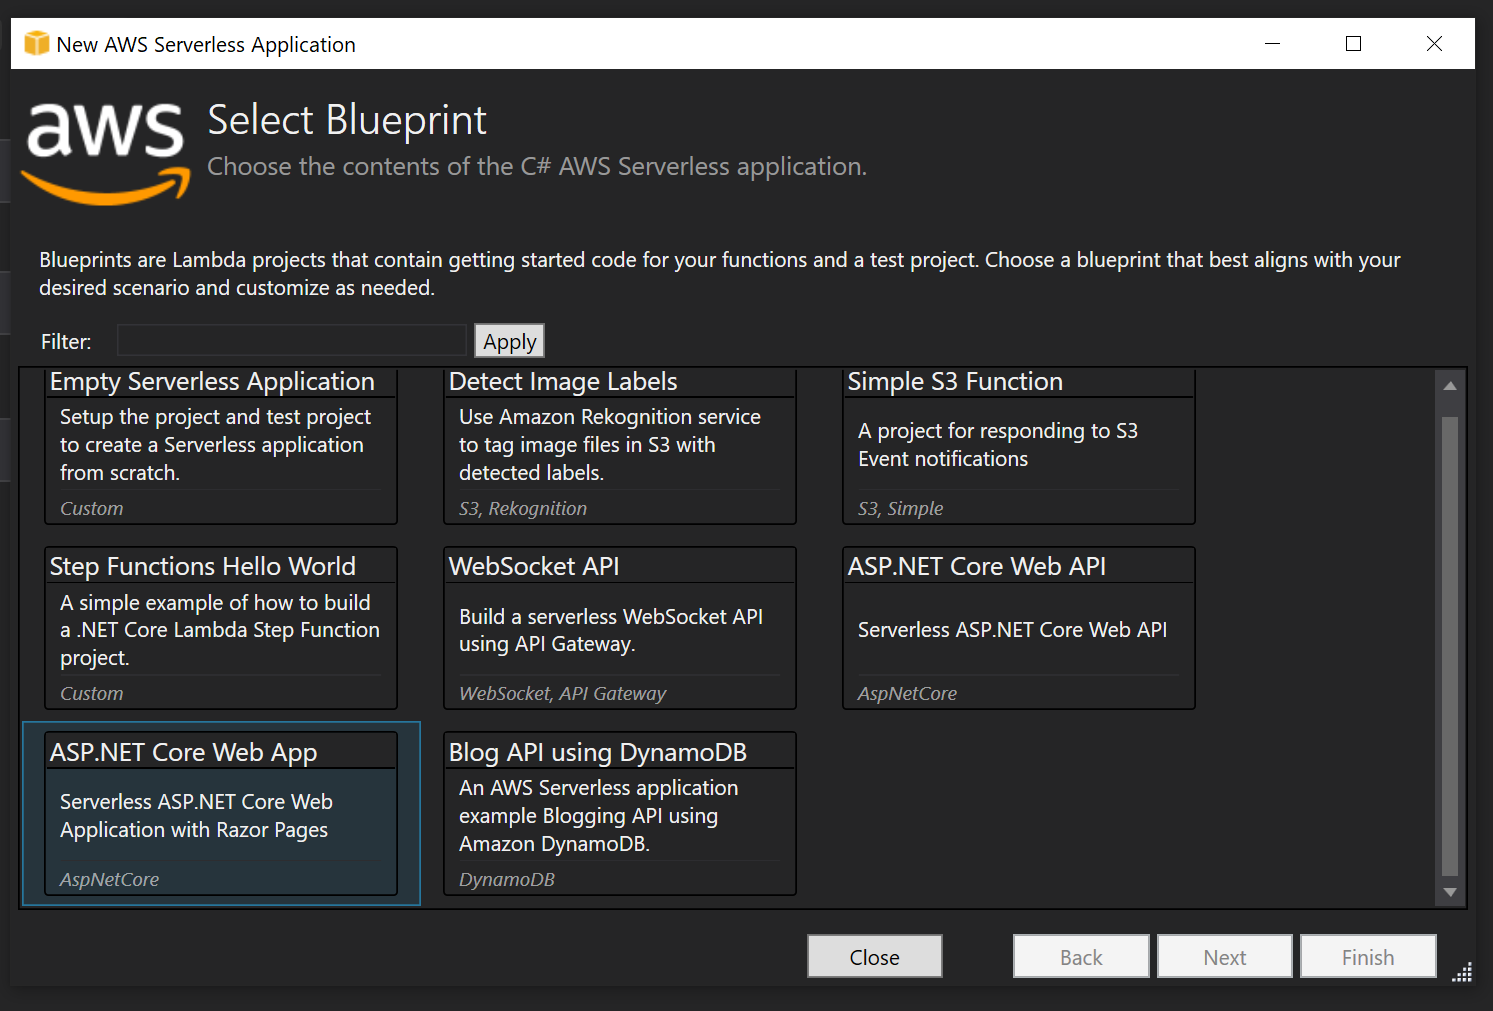
Task: Select the Empty Serverless Application blueprint
Action: point(221,446)
